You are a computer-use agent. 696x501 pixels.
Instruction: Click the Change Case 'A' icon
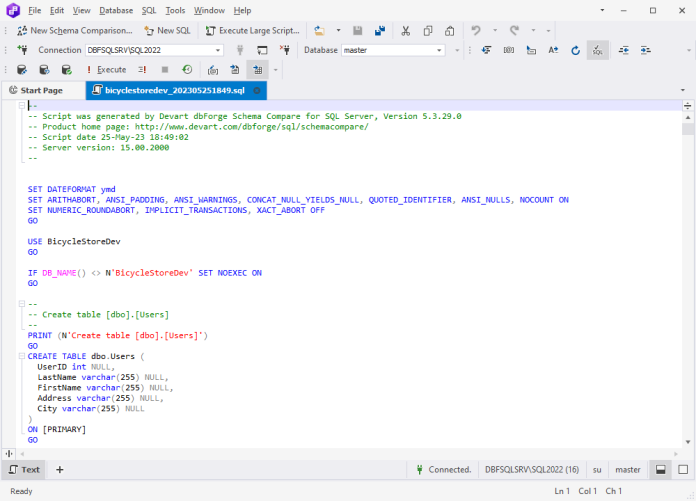(553, 50)
